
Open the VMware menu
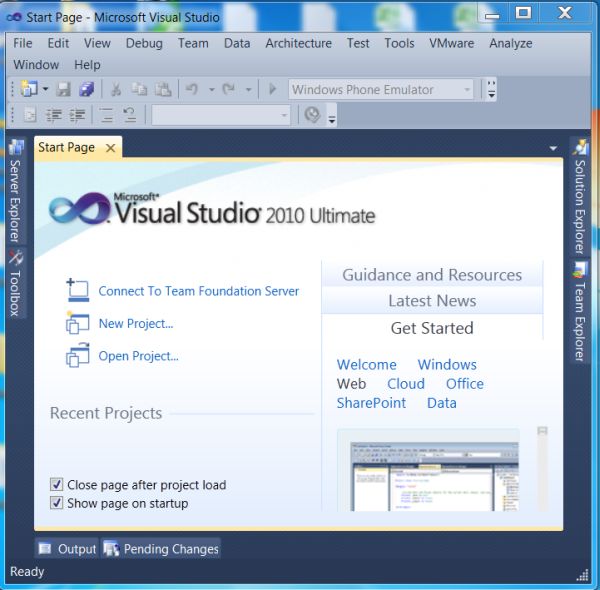tap(451, 43)
